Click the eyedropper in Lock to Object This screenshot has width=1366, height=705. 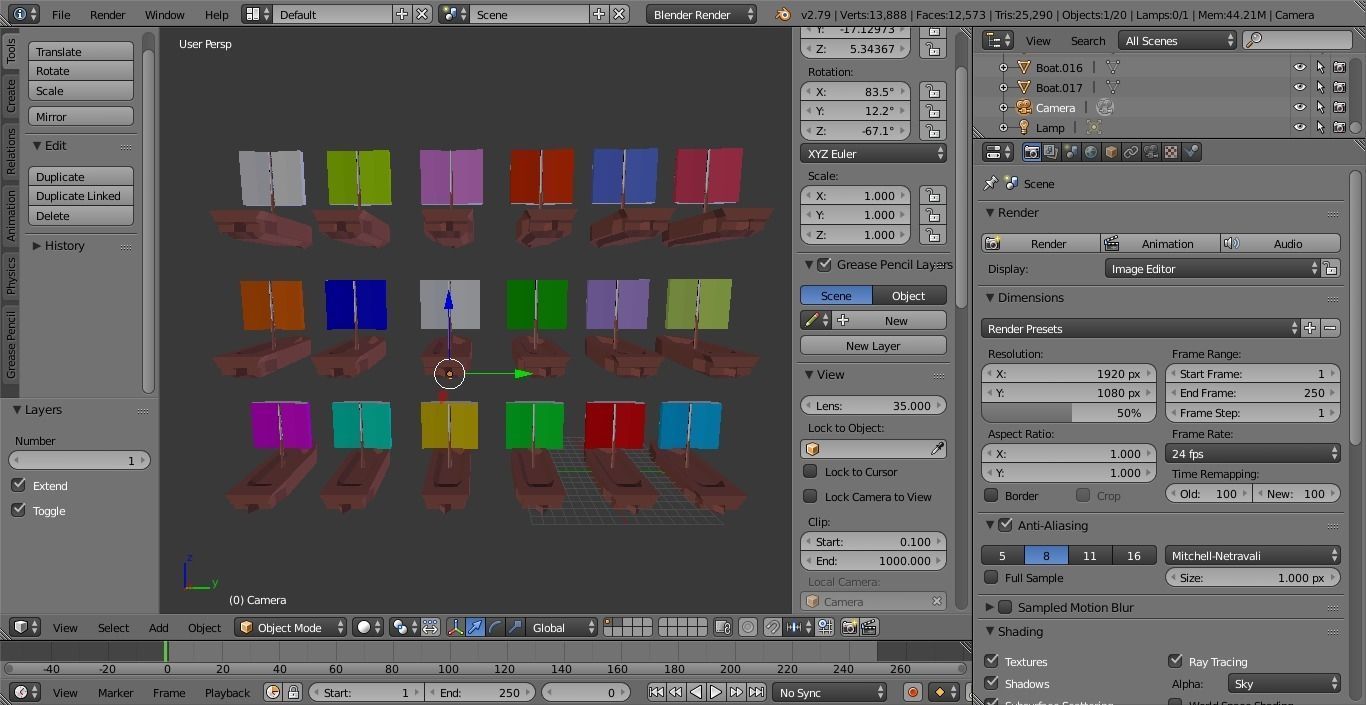tap(936, 450)
